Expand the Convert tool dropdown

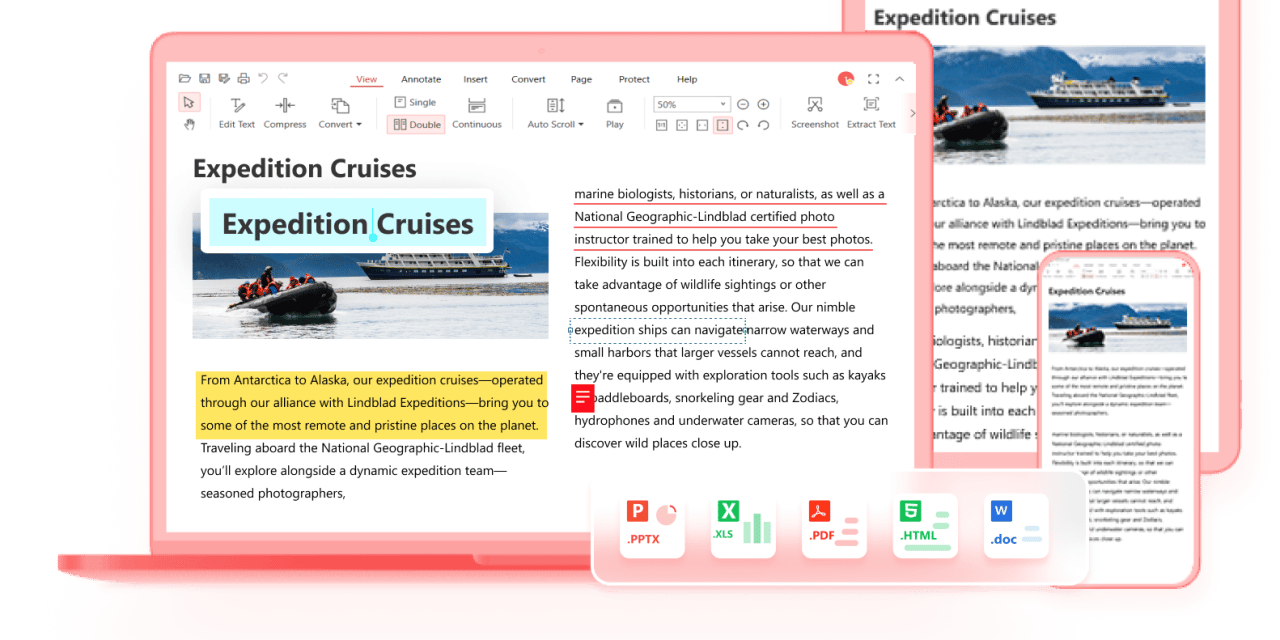(340, 112)
